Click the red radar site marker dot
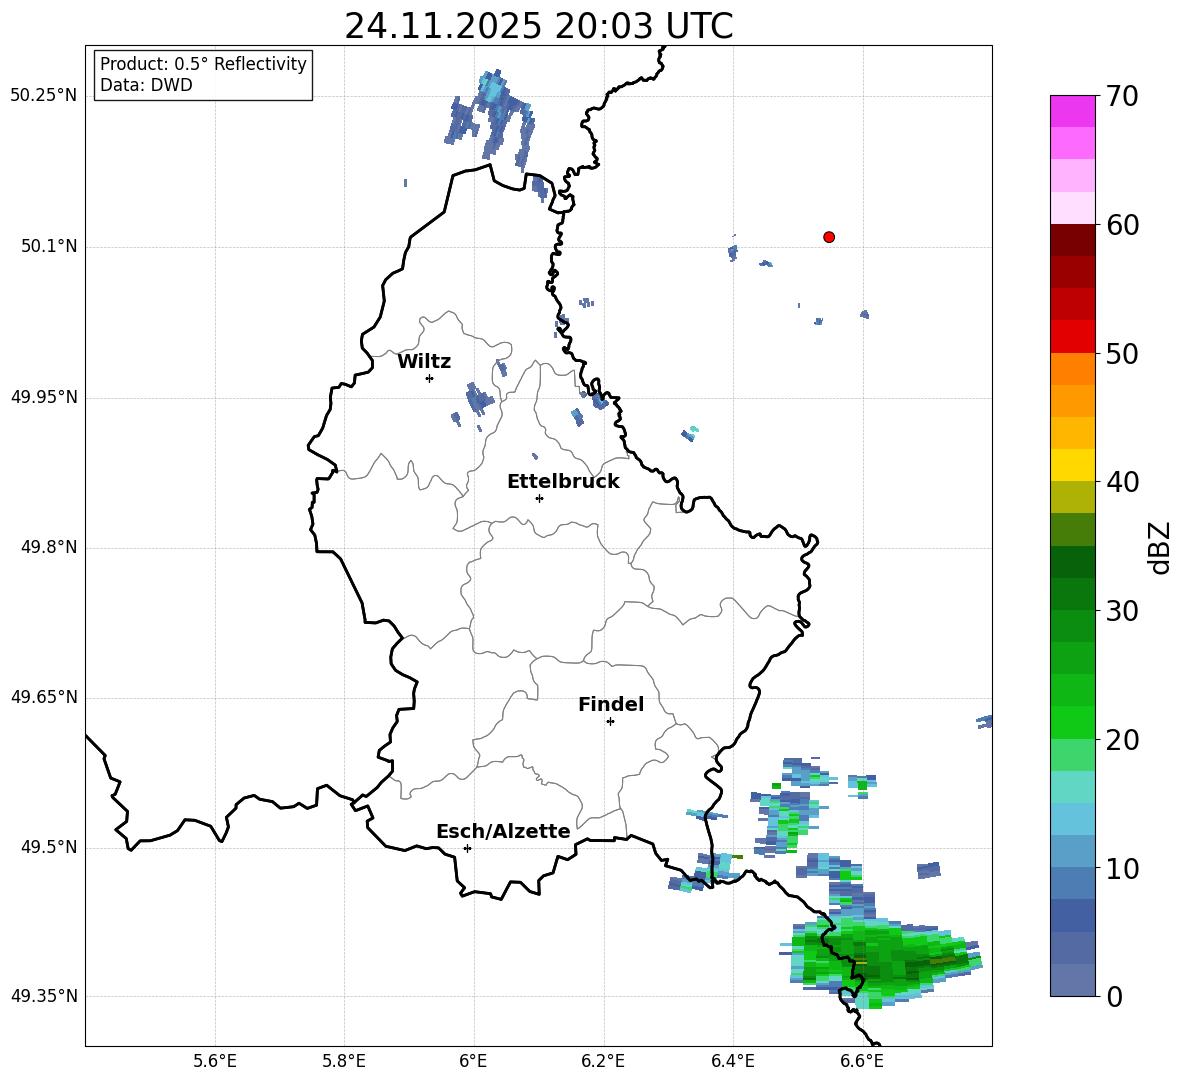 pos(828,237)
